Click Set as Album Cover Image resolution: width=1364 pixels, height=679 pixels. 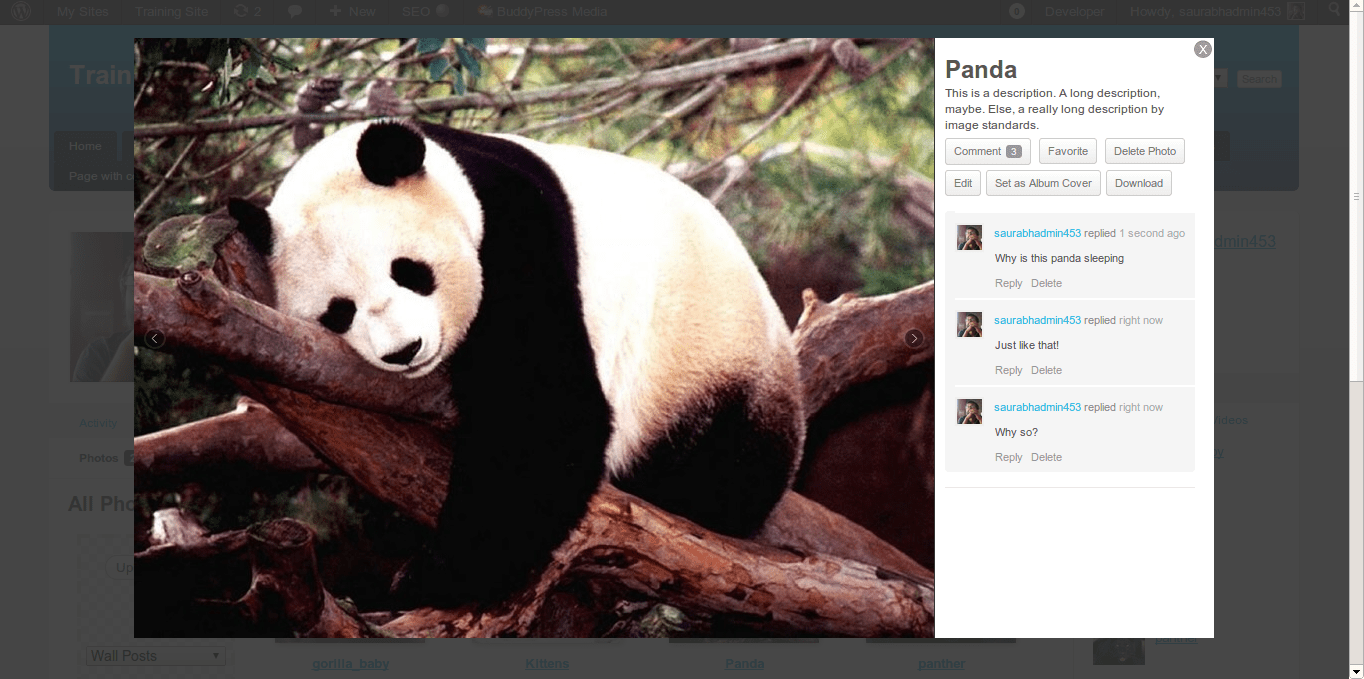[1043, 183]
